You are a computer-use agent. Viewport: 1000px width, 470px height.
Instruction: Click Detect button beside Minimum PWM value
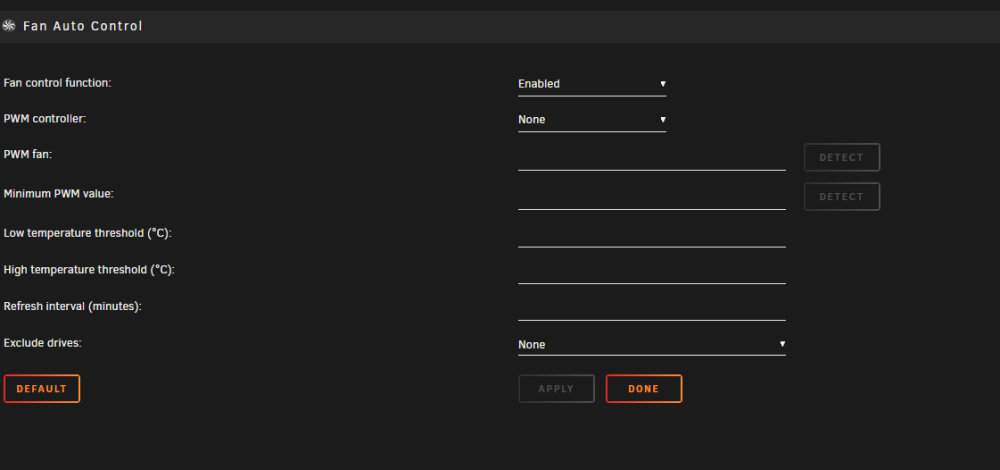pyautogui.click(x=842, y=196)
